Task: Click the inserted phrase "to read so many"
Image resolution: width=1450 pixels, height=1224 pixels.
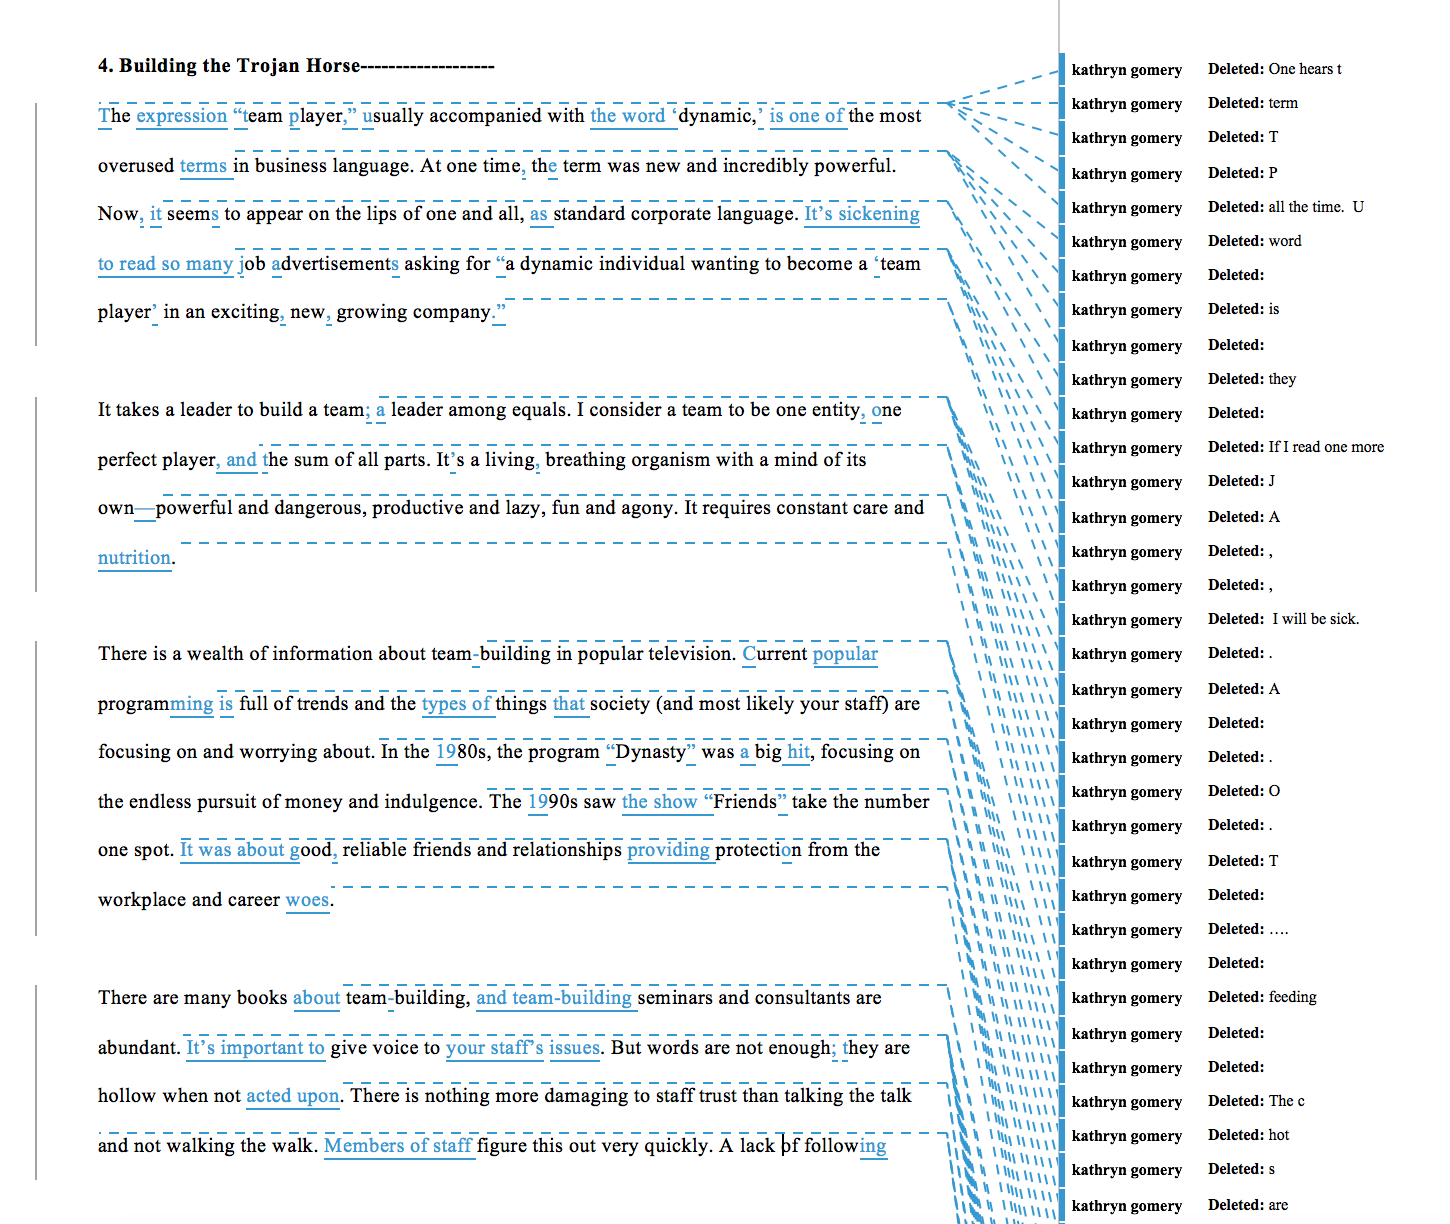Action: [165, 264]
